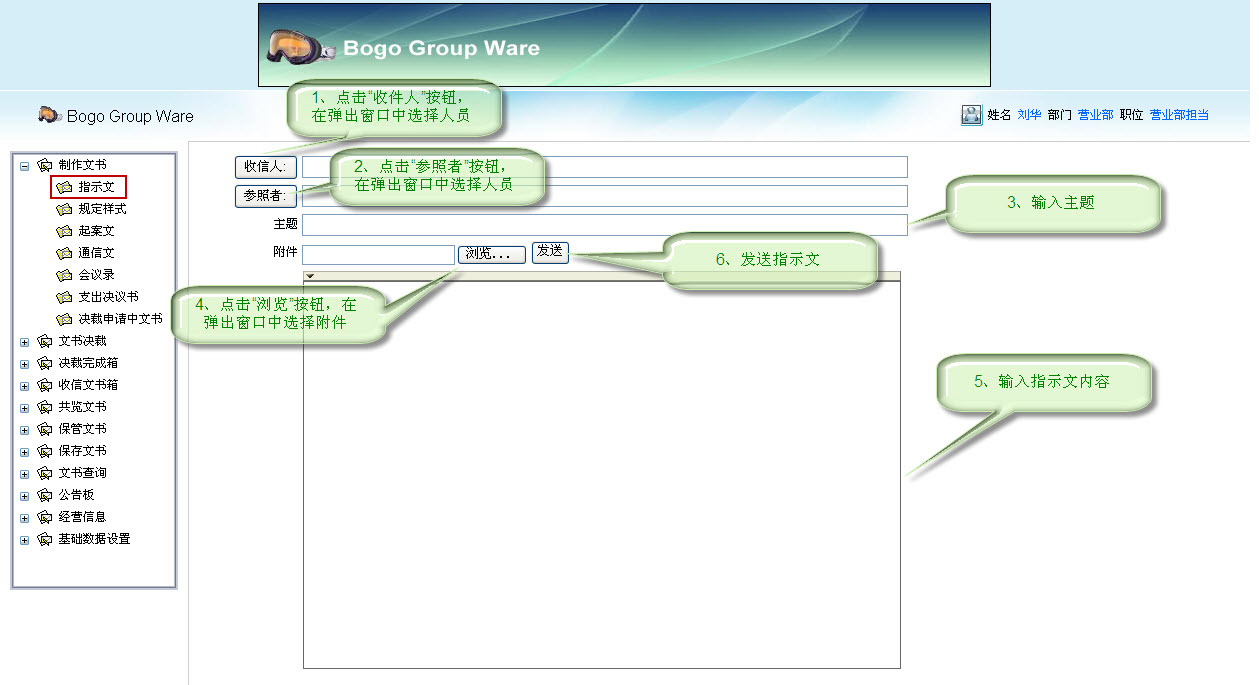This screenshot has width=1259, height=685.
Task: Click the 经营信息 folder icon
Action: pos(44,517)
